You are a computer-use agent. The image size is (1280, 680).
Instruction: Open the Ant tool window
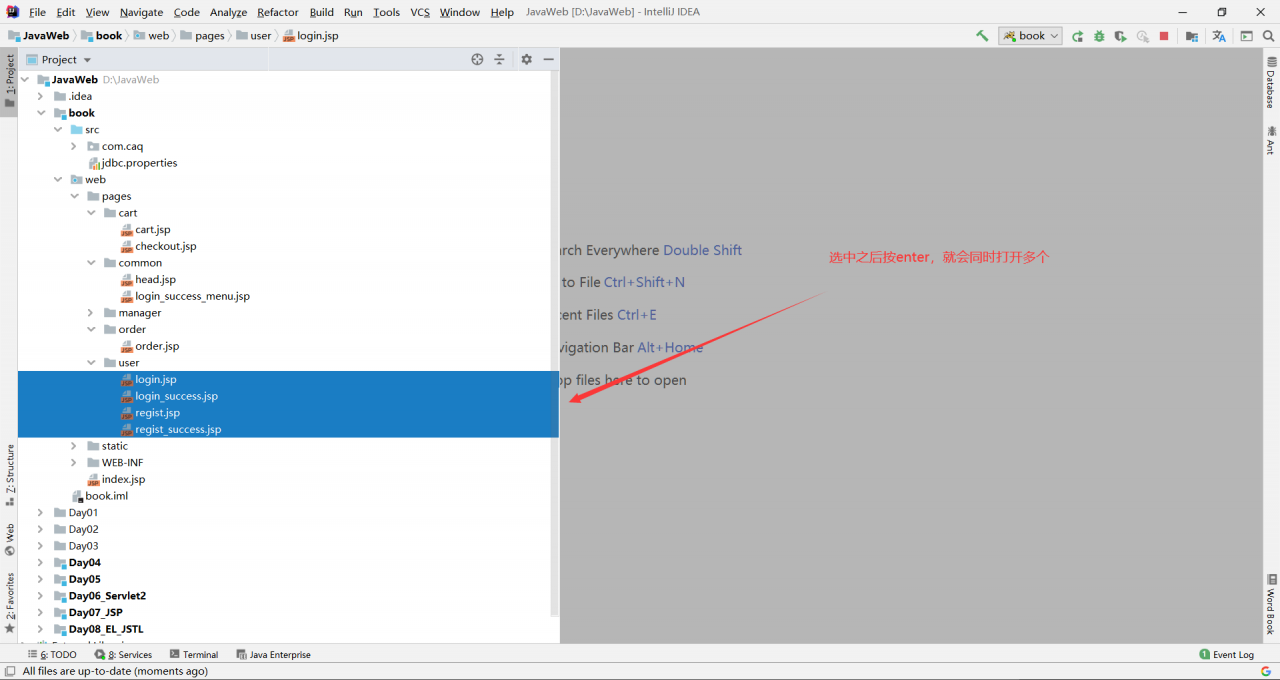click(x=1271, y=139)
